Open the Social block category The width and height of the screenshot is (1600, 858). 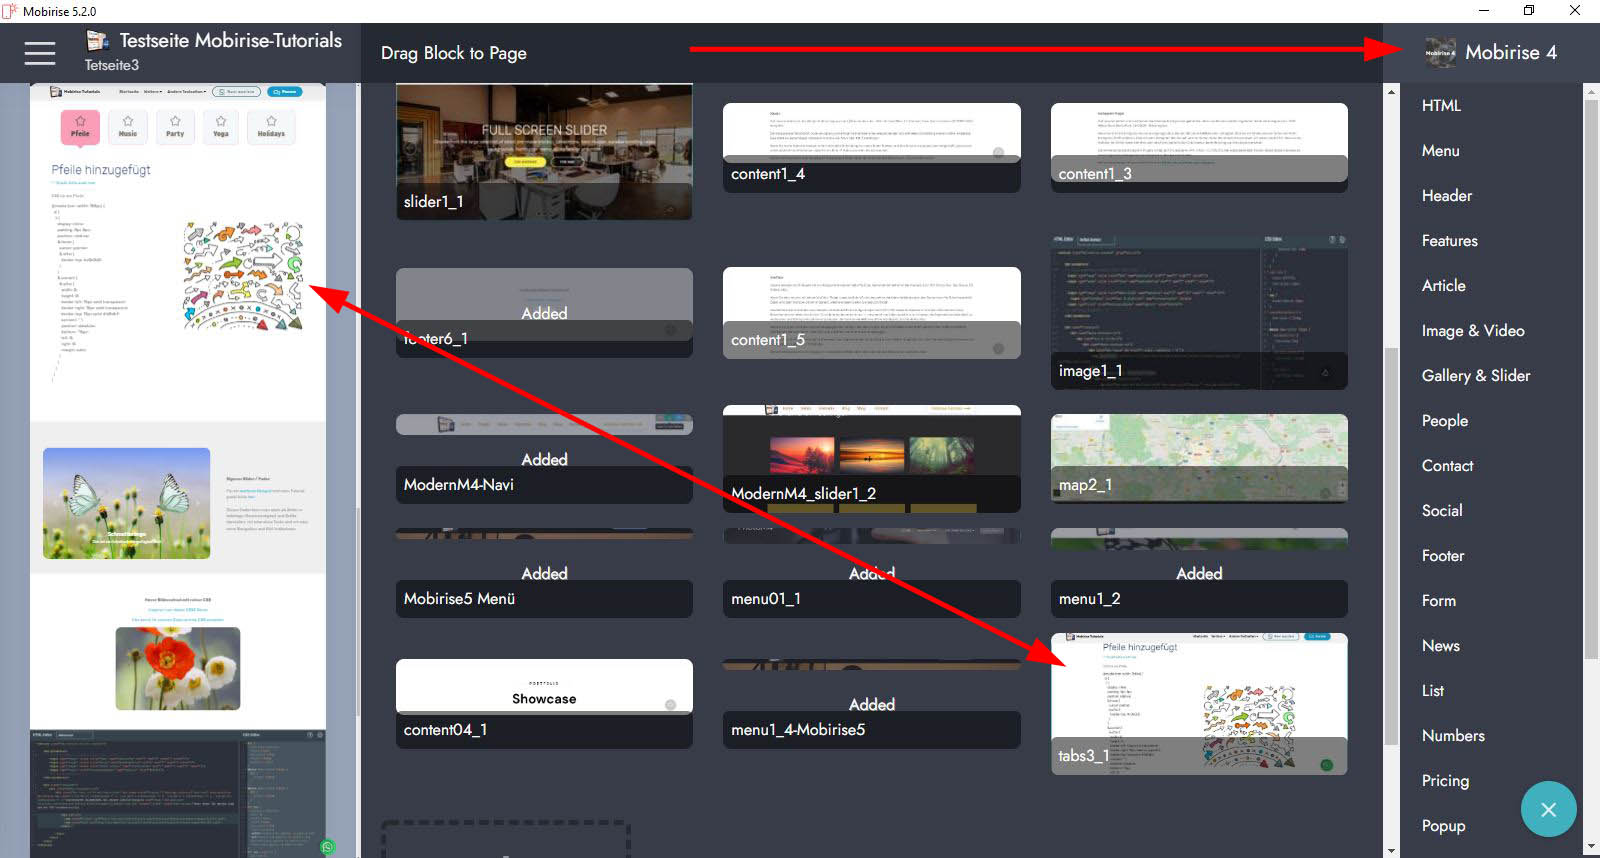coord(1442,510)
